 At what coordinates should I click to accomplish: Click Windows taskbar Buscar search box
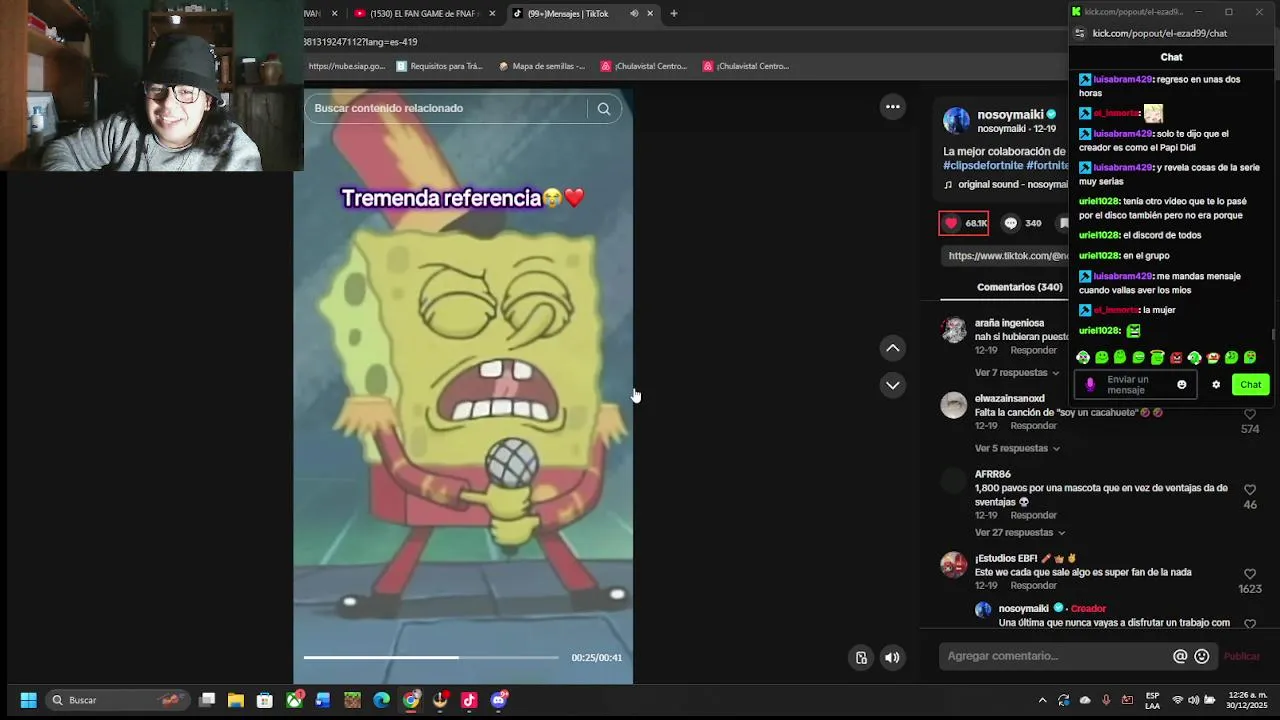(120, 700)
